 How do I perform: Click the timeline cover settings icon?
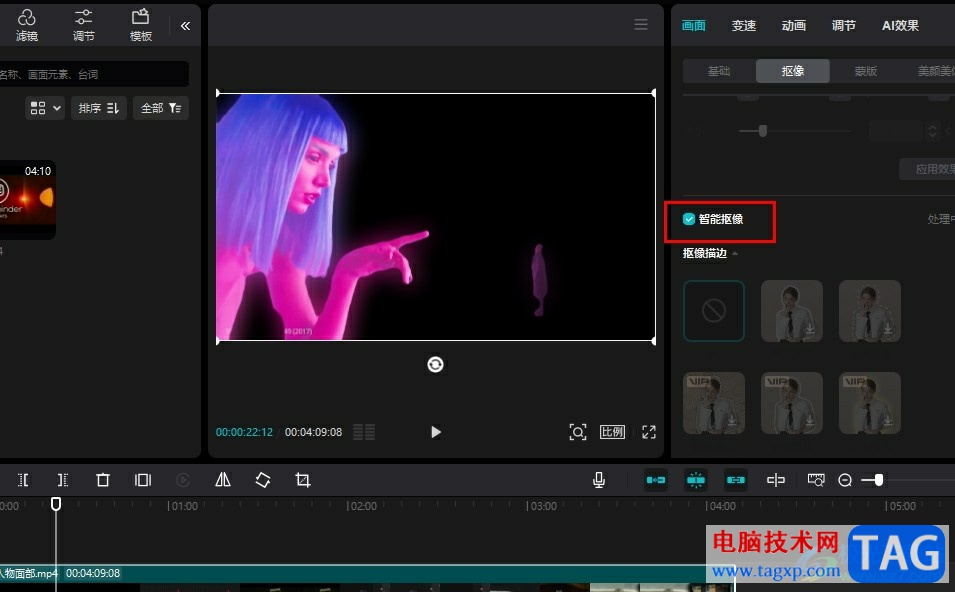click(x=816, y=480)
